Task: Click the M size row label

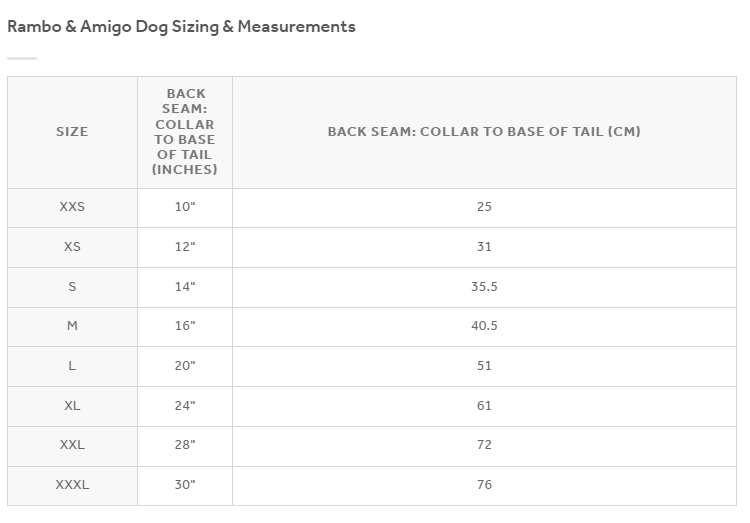Action: click(72, 326)
